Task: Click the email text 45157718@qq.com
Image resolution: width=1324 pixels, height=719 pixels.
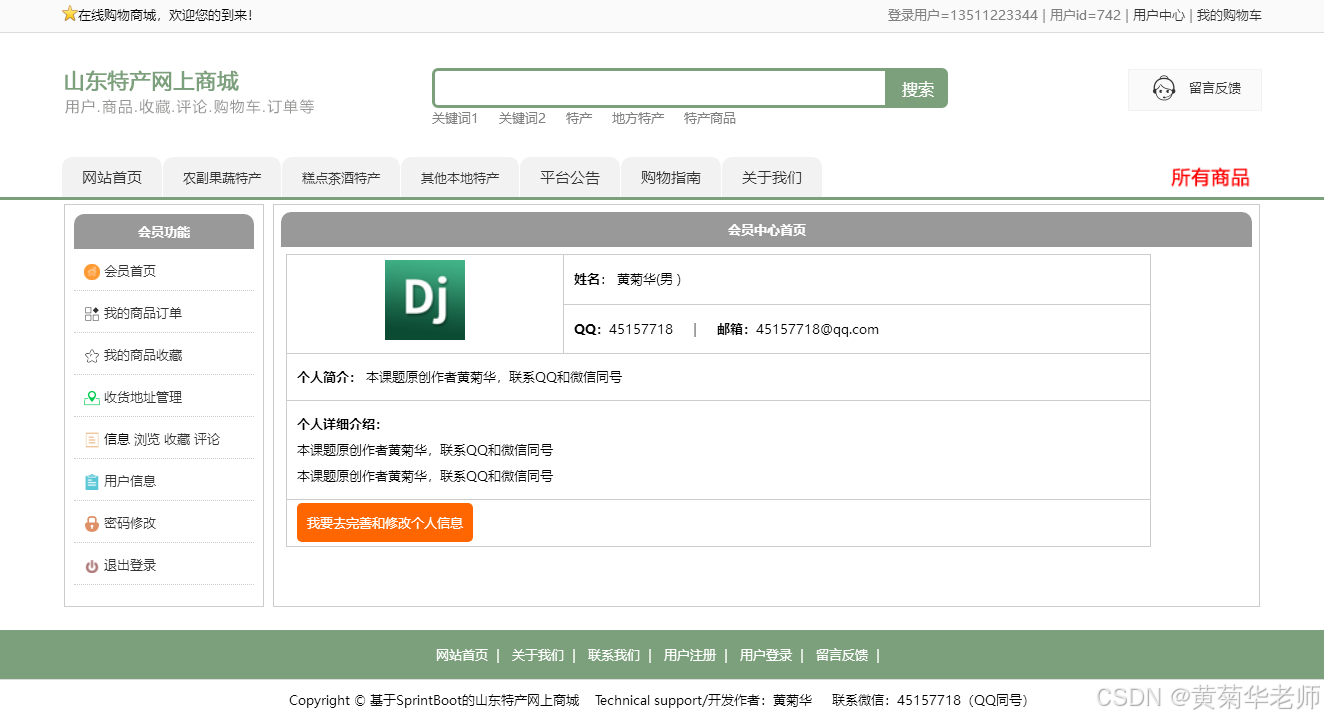Action: pos(817,329)
